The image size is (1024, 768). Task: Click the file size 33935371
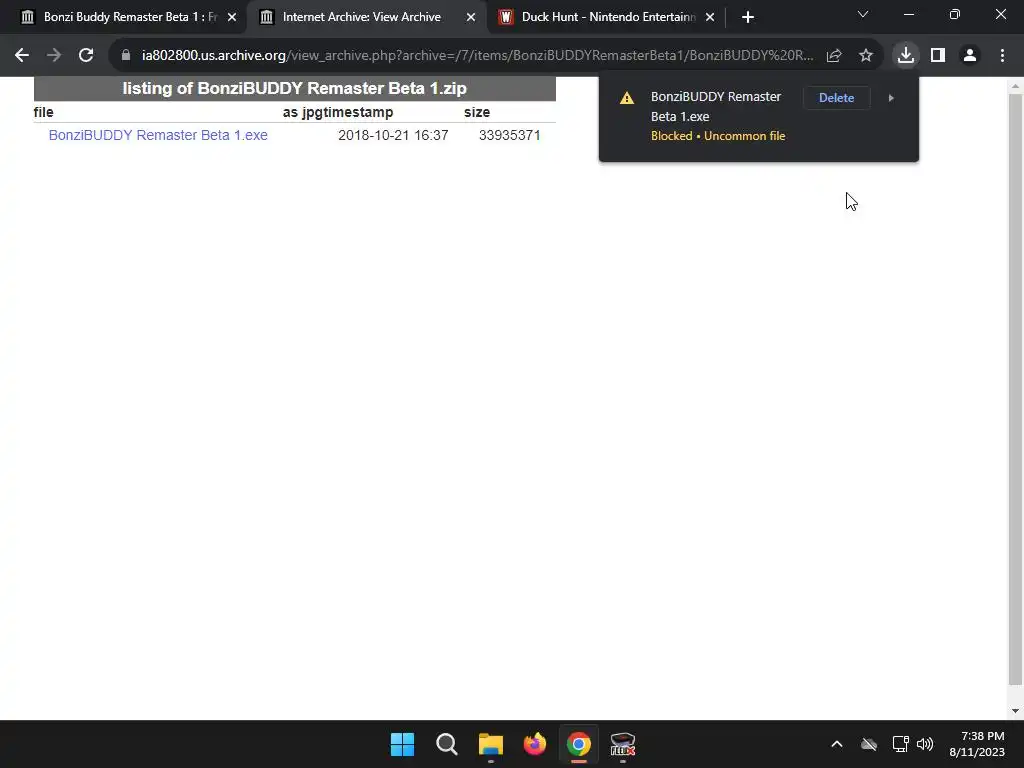click(x=509, y=135)
